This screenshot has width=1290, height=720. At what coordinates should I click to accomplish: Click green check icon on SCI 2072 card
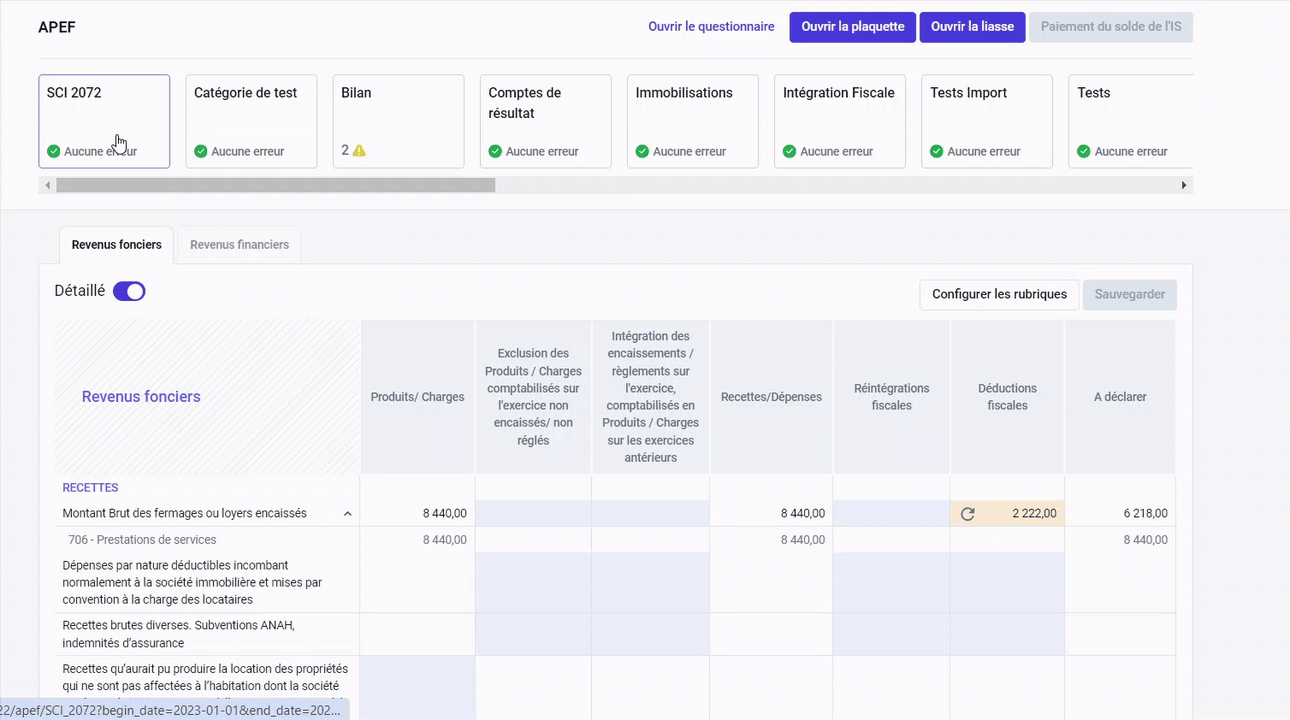pyautogui.click(x=54, y=152)
